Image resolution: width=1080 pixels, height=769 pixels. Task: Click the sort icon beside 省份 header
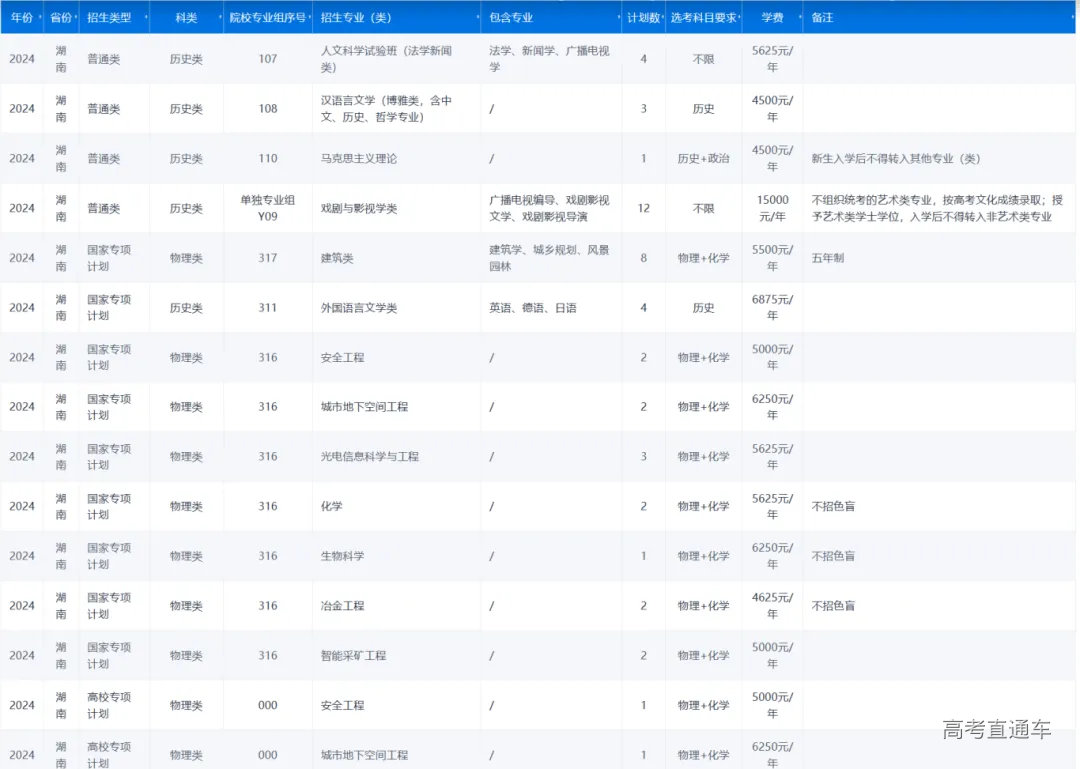pyautogui.click(x=77, y=17)
